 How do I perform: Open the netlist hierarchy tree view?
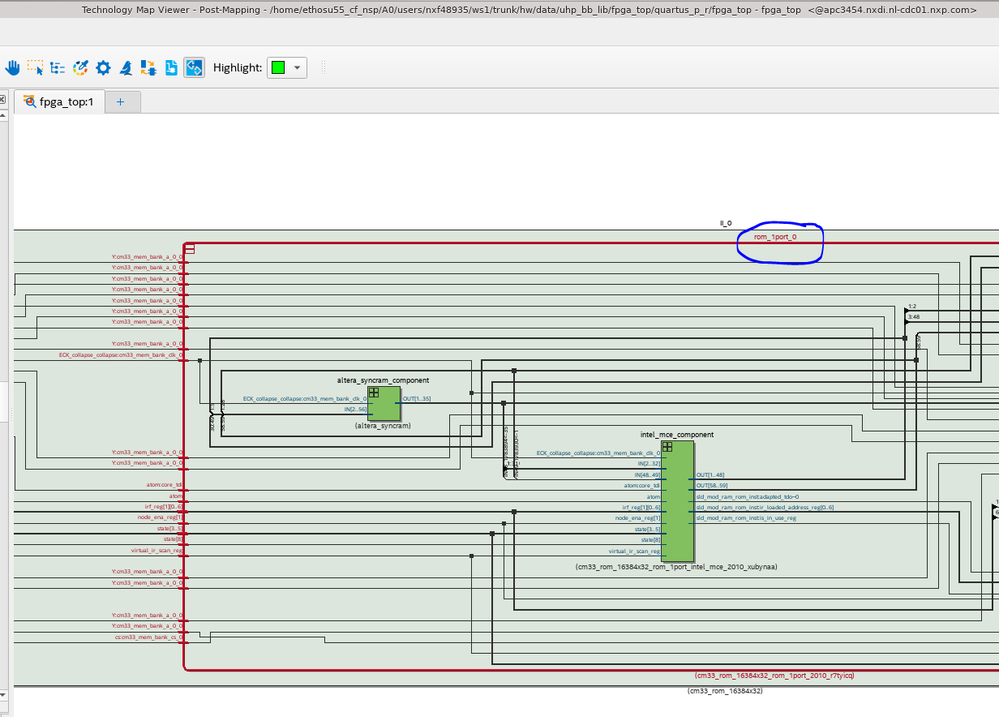pos(57,68)
